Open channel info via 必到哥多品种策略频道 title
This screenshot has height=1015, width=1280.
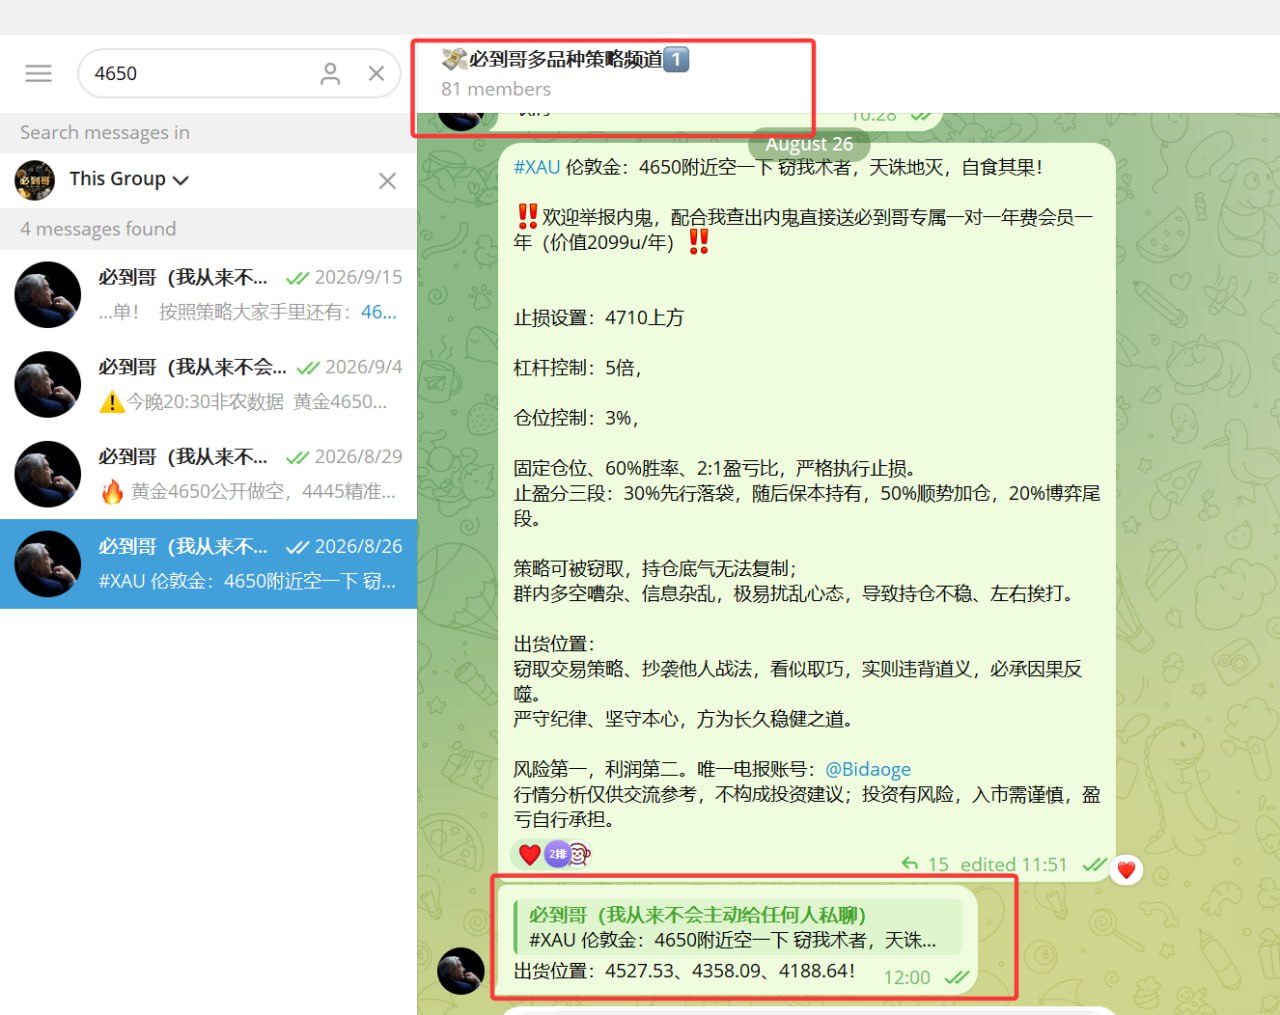pyautogui.click(x=565, y=60)
